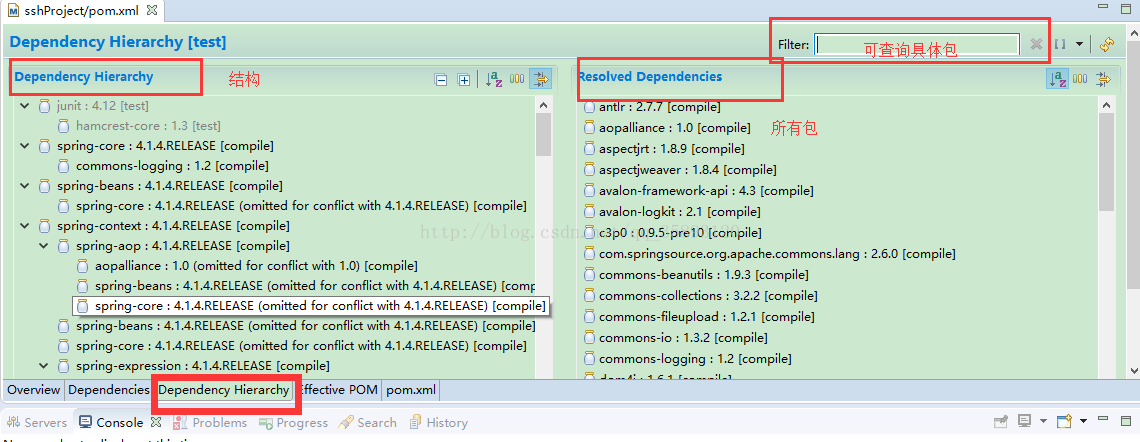Select the Dependency Hierarchy bottom tab

coord(224,390)
